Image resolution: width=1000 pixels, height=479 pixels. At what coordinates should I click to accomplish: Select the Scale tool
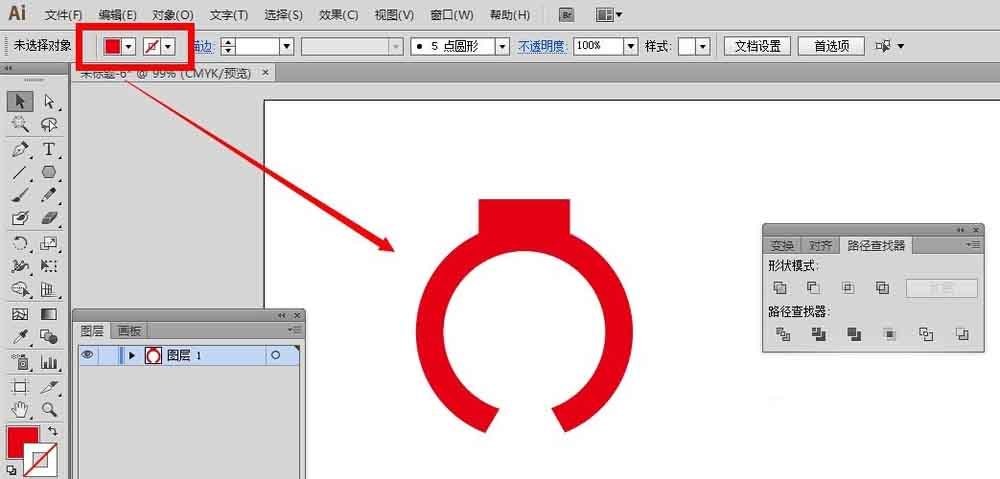(48, 243)
